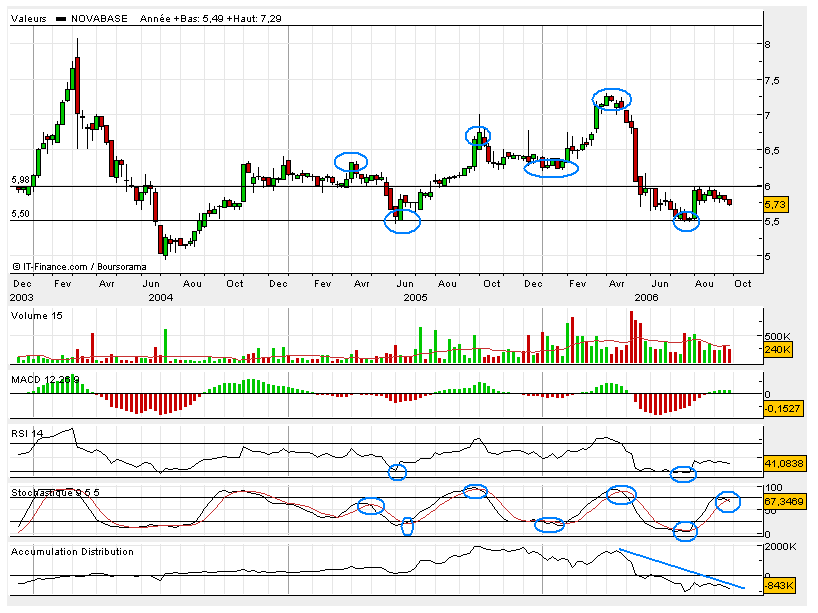Click the 5,50 support level label
This screenshot has width=818, height=613.
[x=20, y=214]
